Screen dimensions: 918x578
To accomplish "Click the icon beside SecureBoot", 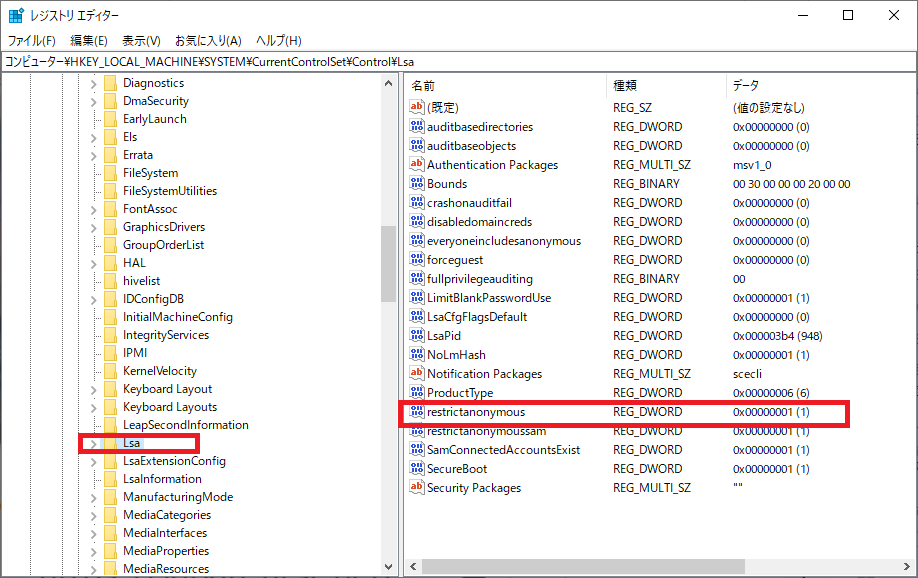I will 417,468.
